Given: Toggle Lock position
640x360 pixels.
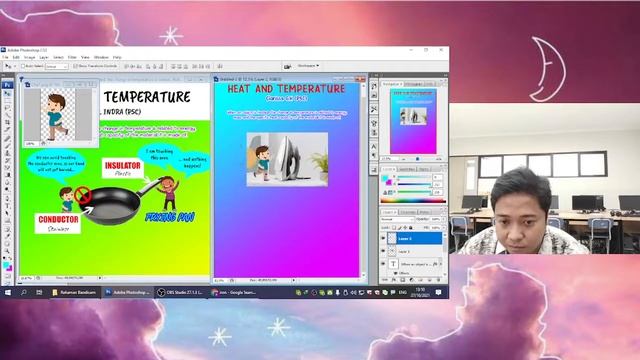Looking at the screenshot, I should click(x=405, y=227).
